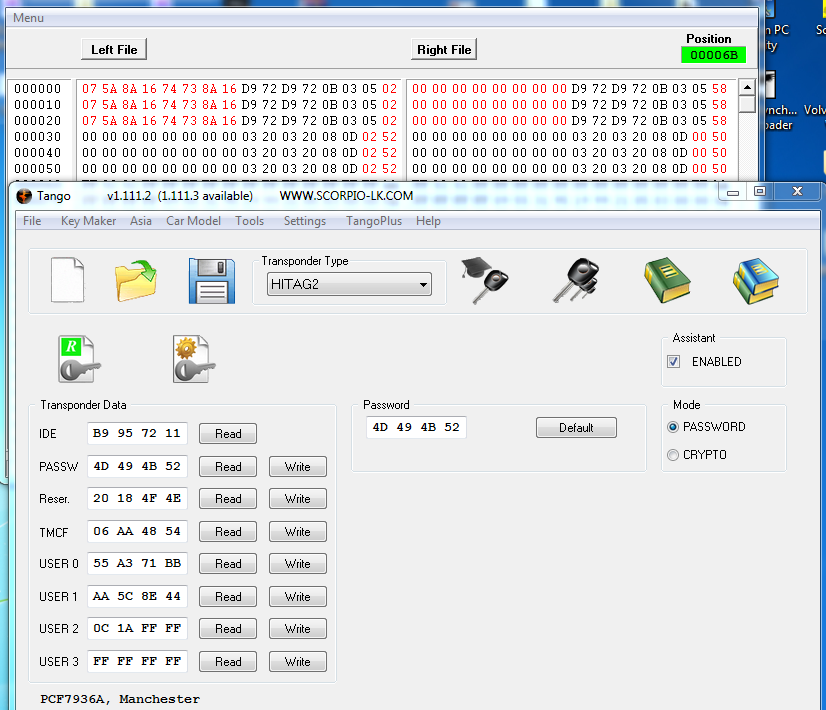
Task: Open the stacked blue books icon
Action: click(755, 281)
